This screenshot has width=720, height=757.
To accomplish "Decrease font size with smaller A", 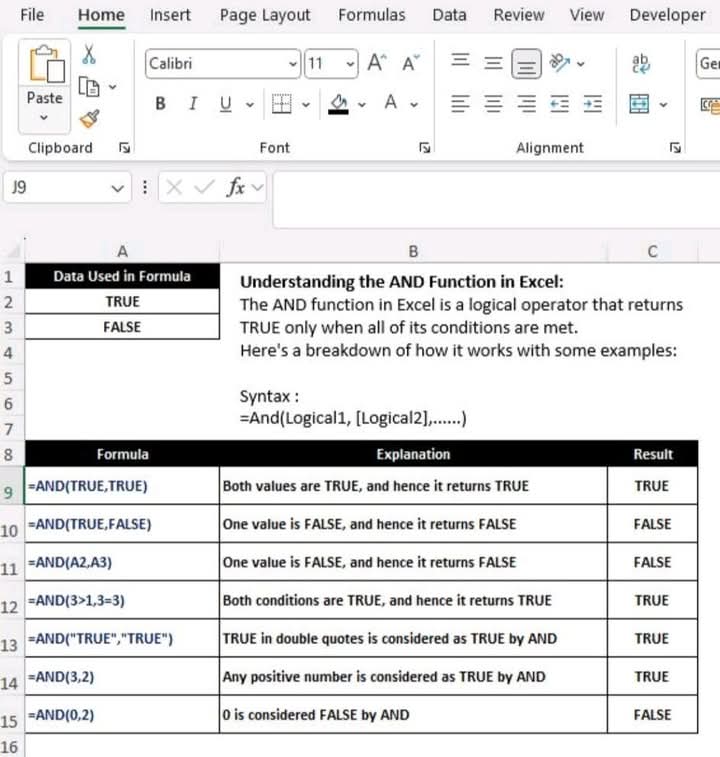I will tap(410, 63).
